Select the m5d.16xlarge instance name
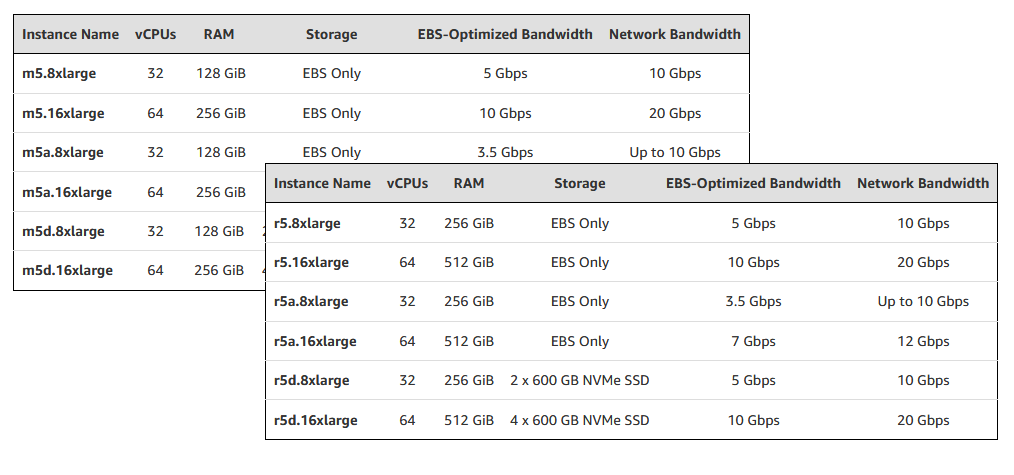This screenshot has width=1014, height=475. tap(67, 270)
